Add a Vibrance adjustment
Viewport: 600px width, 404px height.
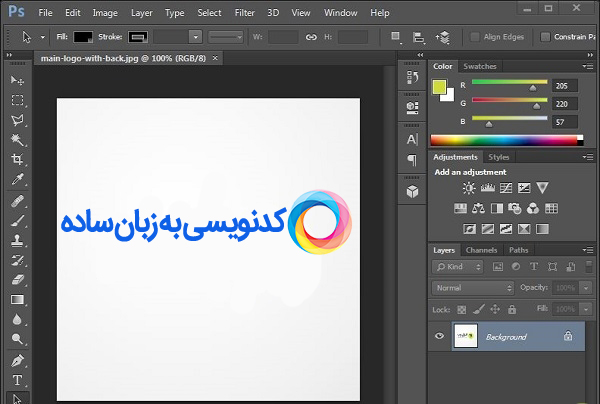click(x=543, y=187)
